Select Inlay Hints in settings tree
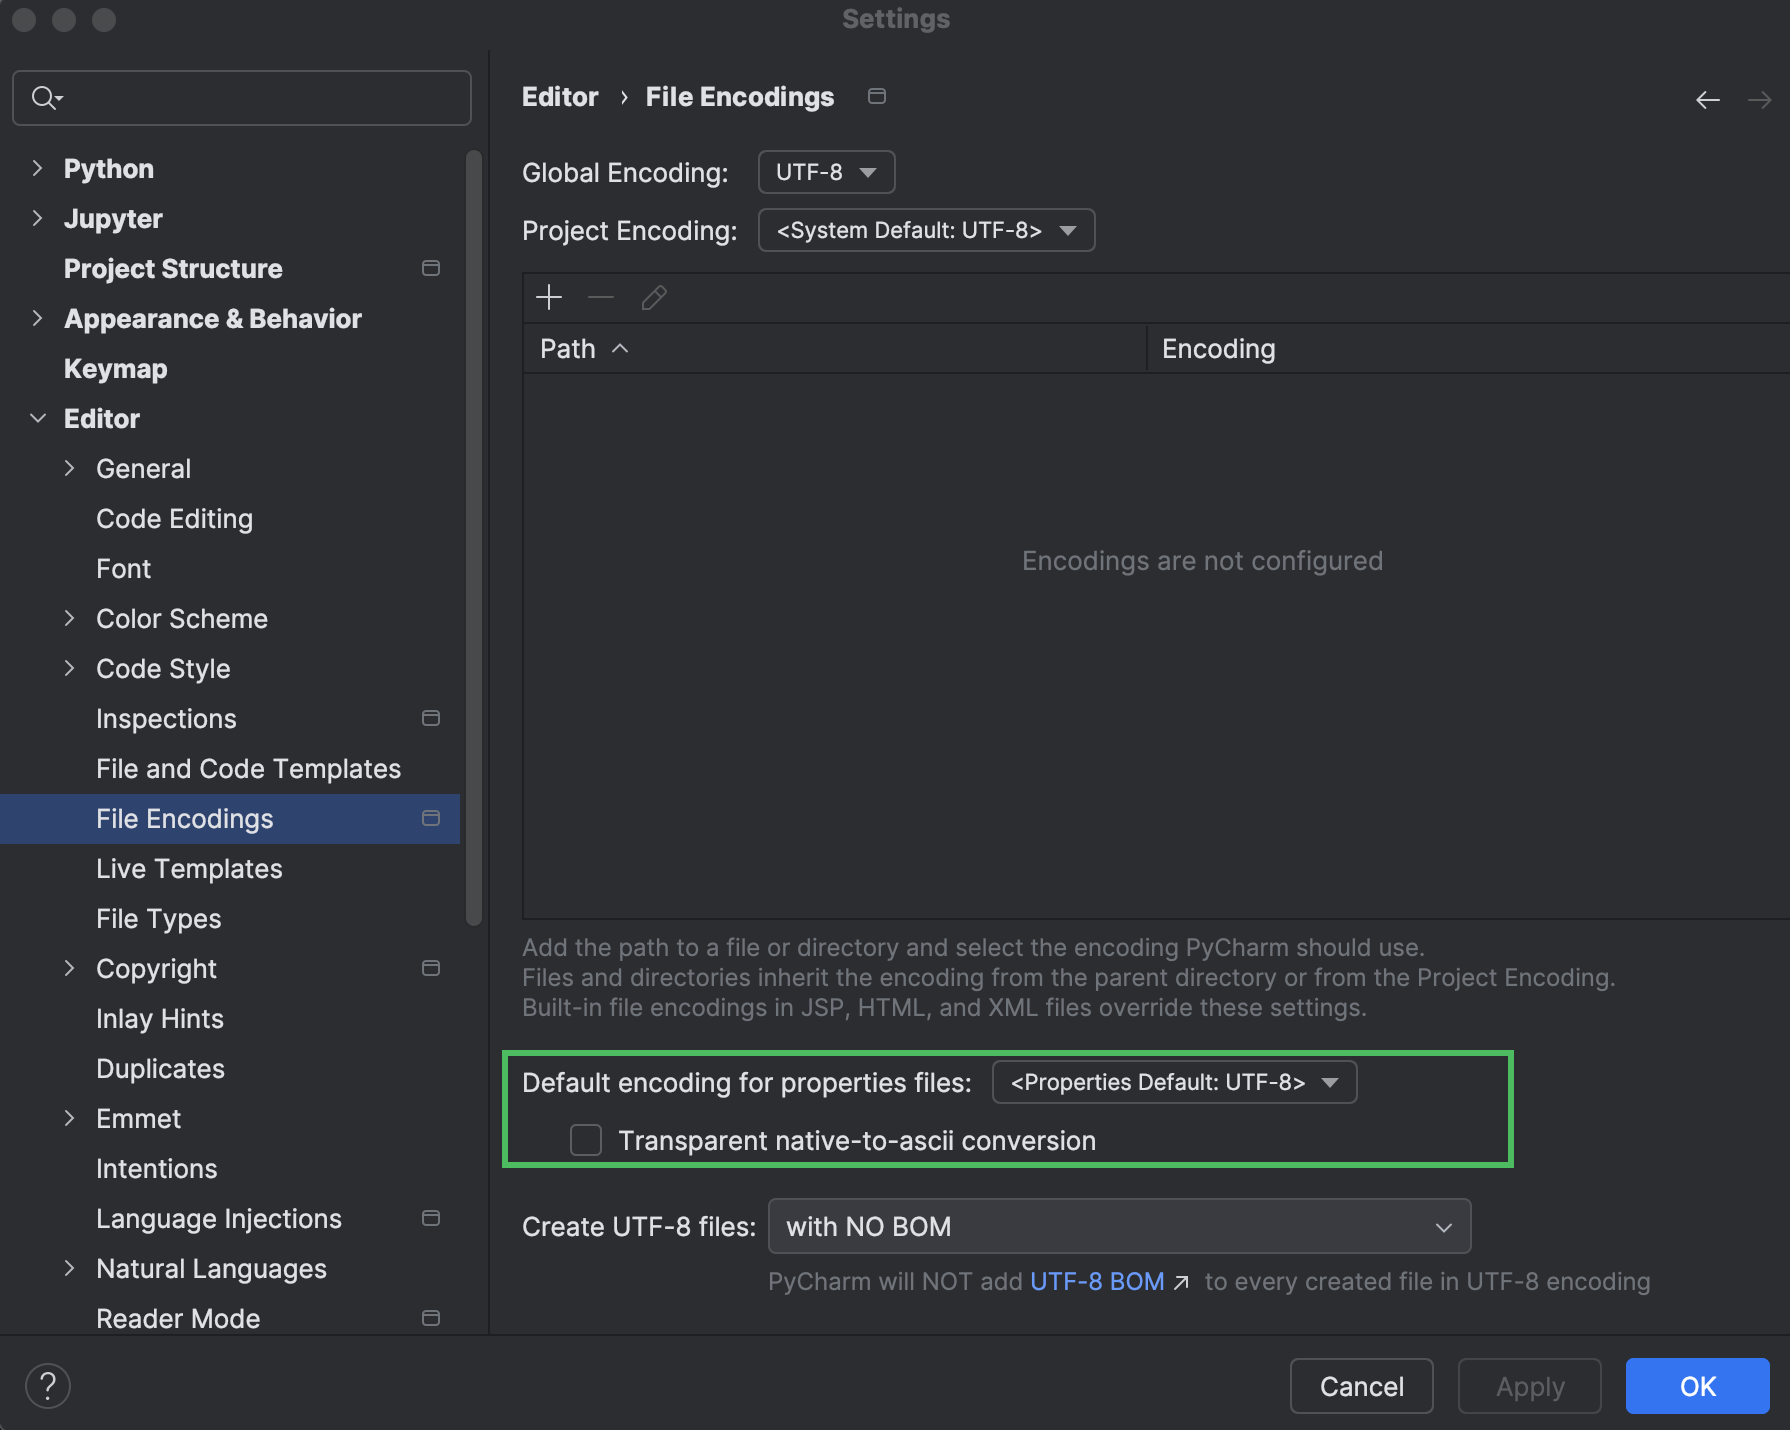1790x1430 pixels. [160, 1019]
